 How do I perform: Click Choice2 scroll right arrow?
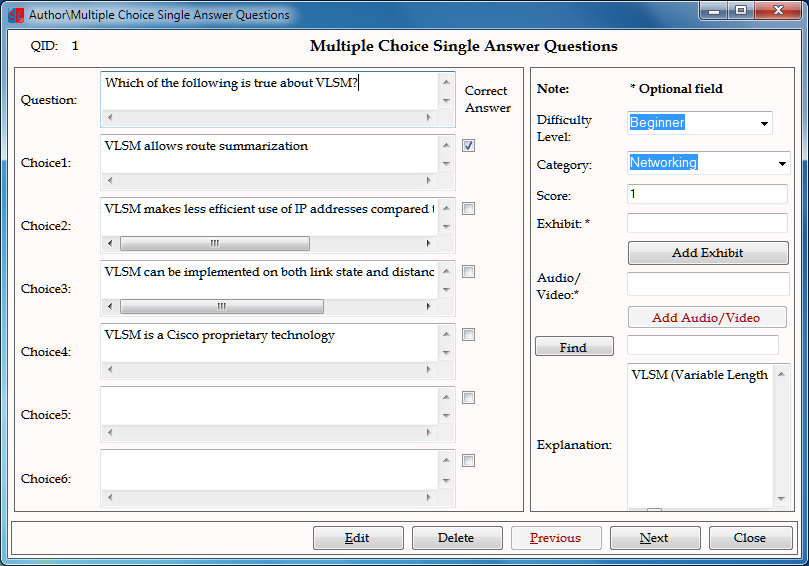428,243
